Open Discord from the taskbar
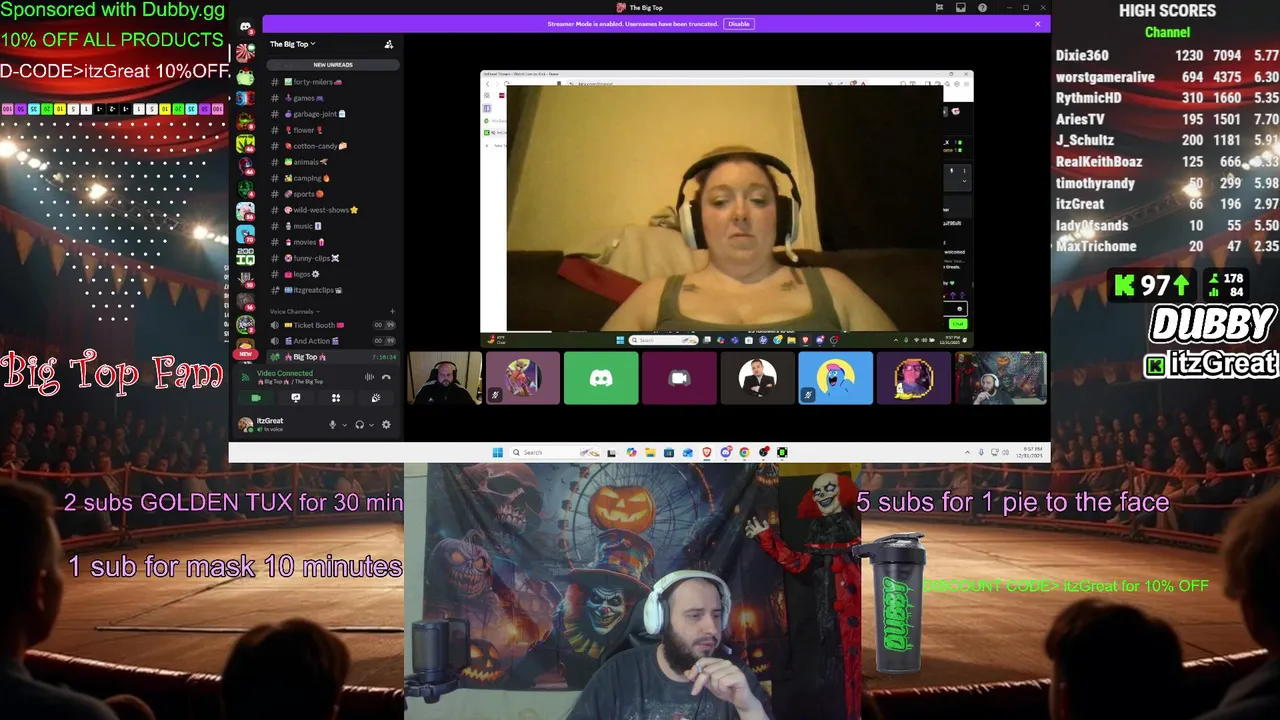The image size is (1280, 720). click(726, 452)
